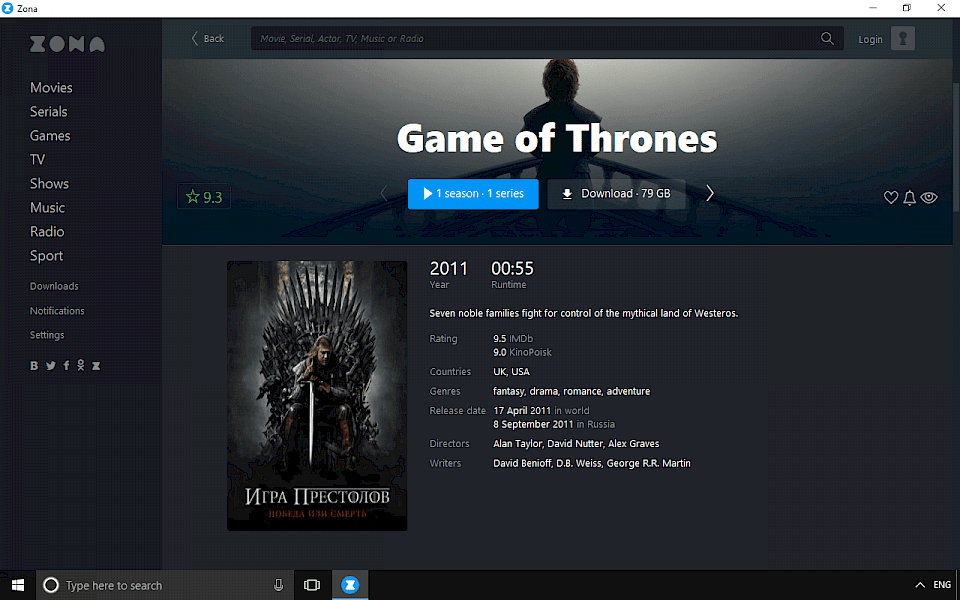Viewport: 960px width, 600px height.
Task: Open the Games section
Action: click(50, 136)
